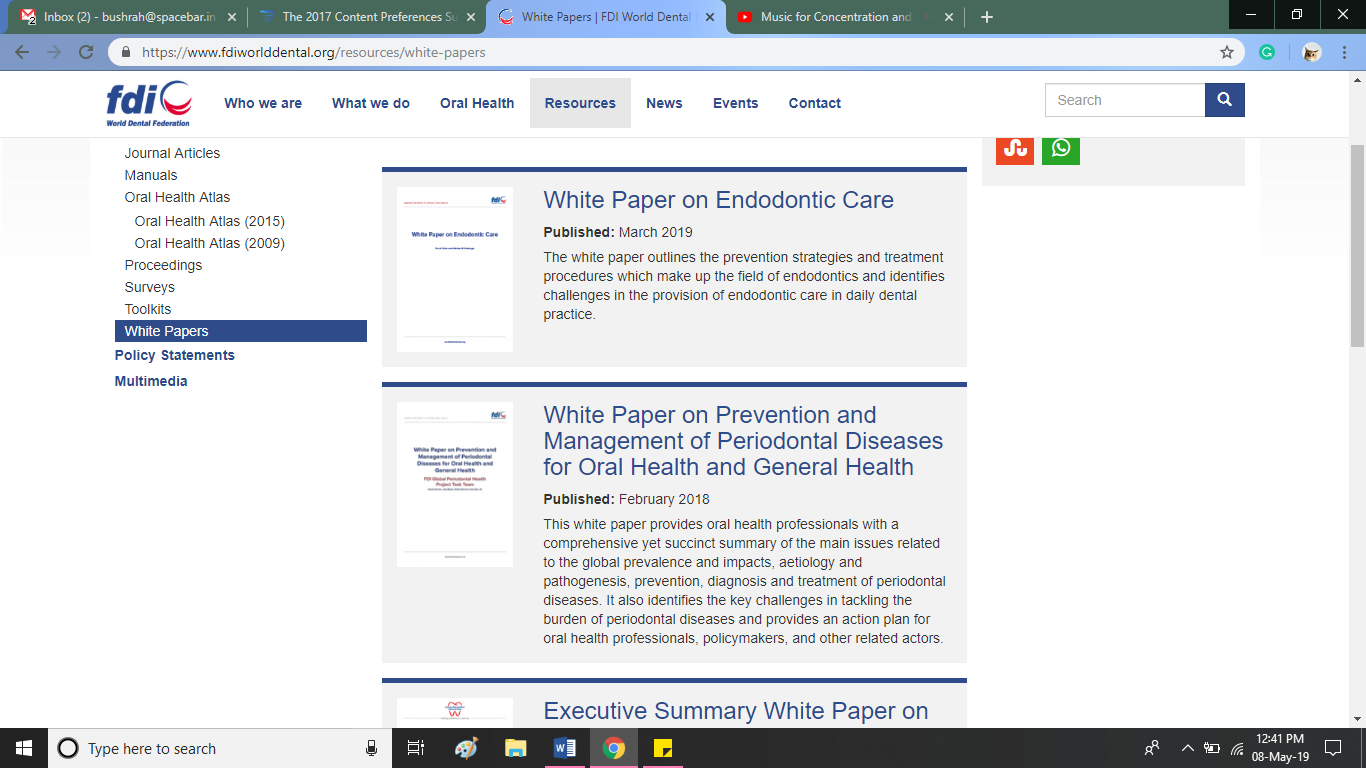Click the Windows taskbar search box
Viewport: 1366px width, 768px height.
point(221,748)
